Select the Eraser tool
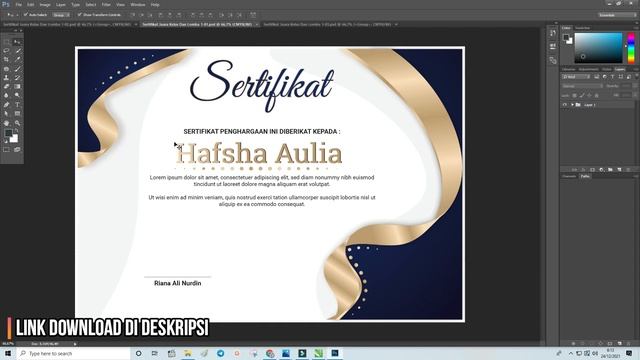 pos(7,87)
